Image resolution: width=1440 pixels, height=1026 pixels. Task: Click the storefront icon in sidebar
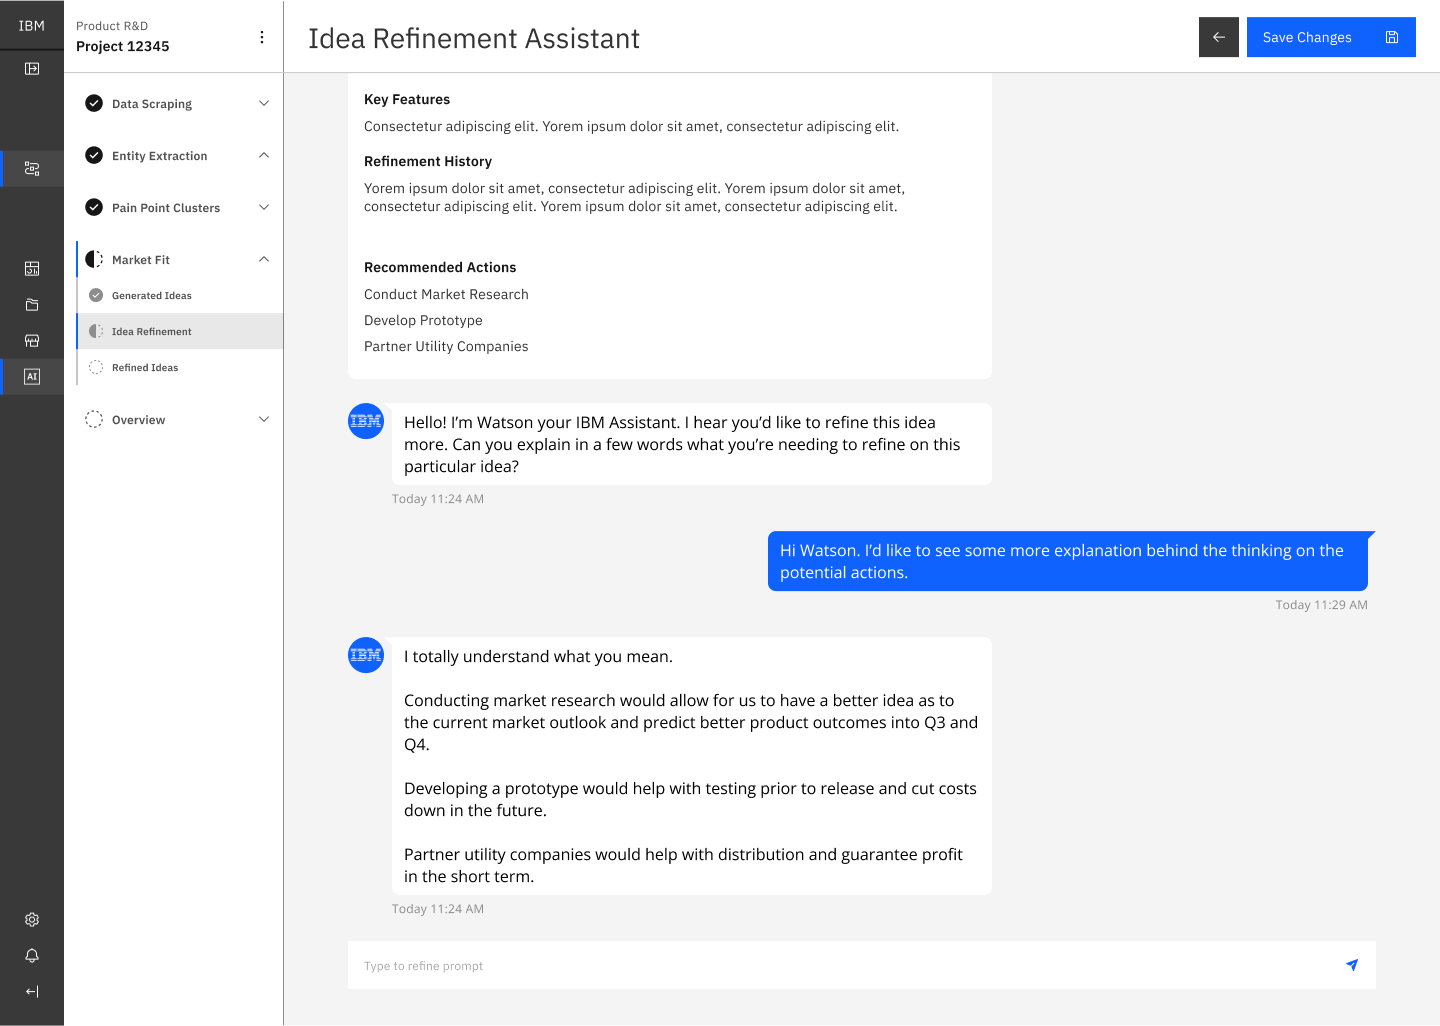click(x=31, y=340)
